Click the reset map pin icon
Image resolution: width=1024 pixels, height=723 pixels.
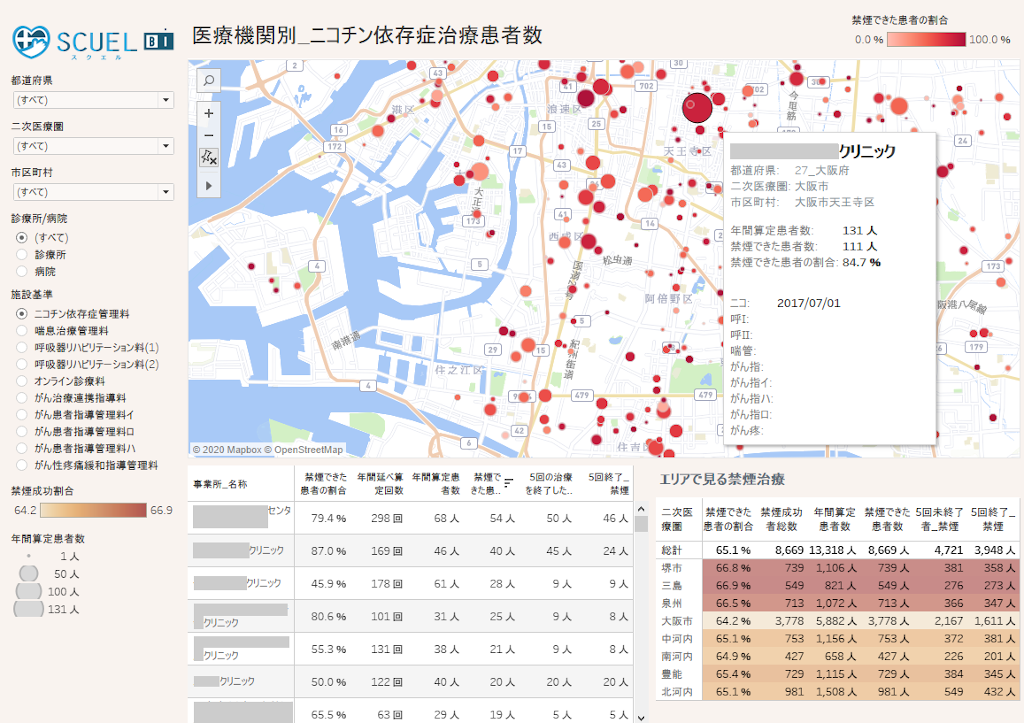[208, 157]
